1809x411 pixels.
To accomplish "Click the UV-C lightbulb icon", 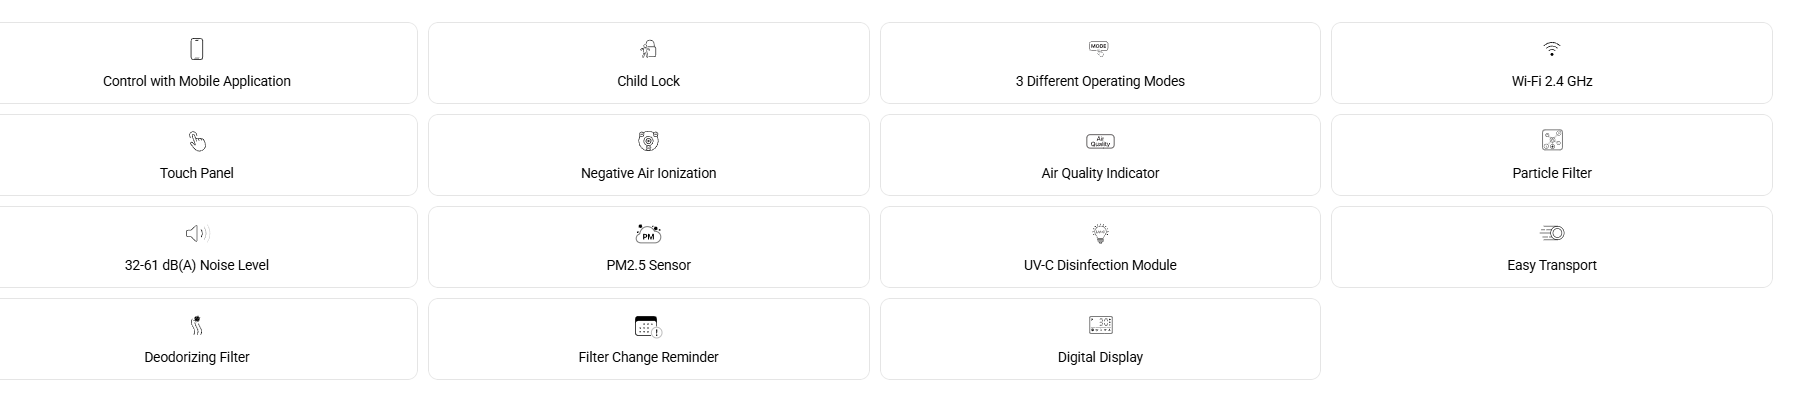I will 1100,233.
